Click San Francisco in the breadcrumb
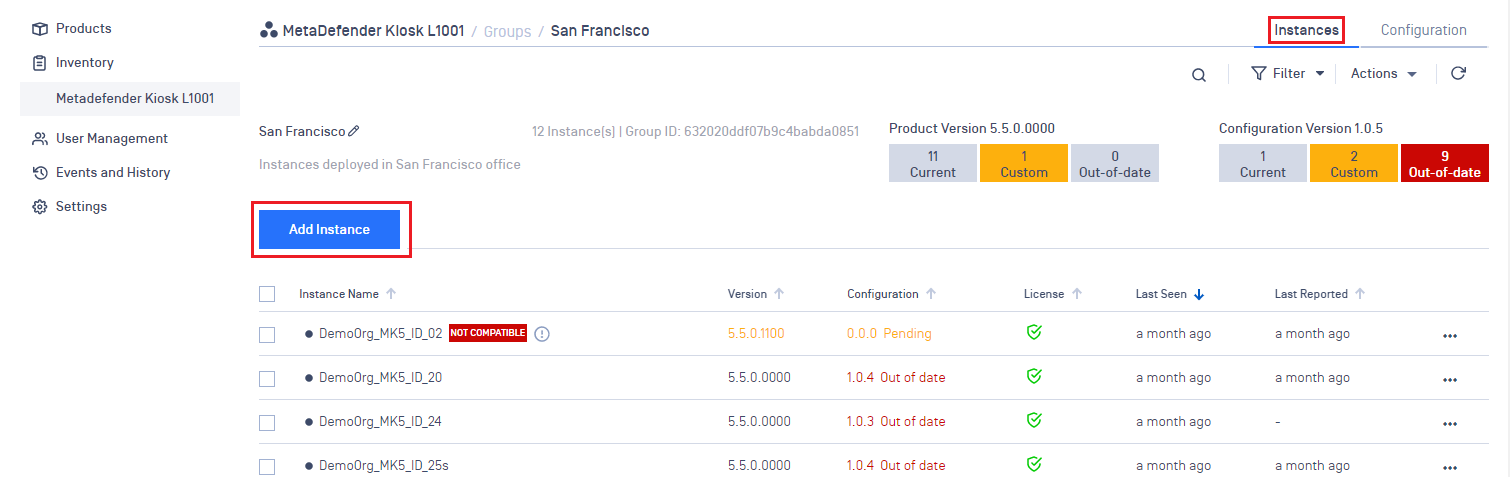Viewport: 1510px width, 477px height. point(600,31)
